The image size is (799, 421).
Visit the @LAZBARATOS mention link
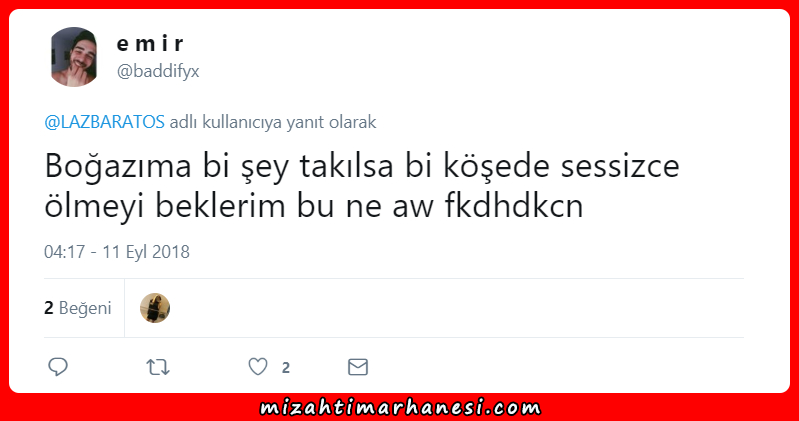(104, 122)
